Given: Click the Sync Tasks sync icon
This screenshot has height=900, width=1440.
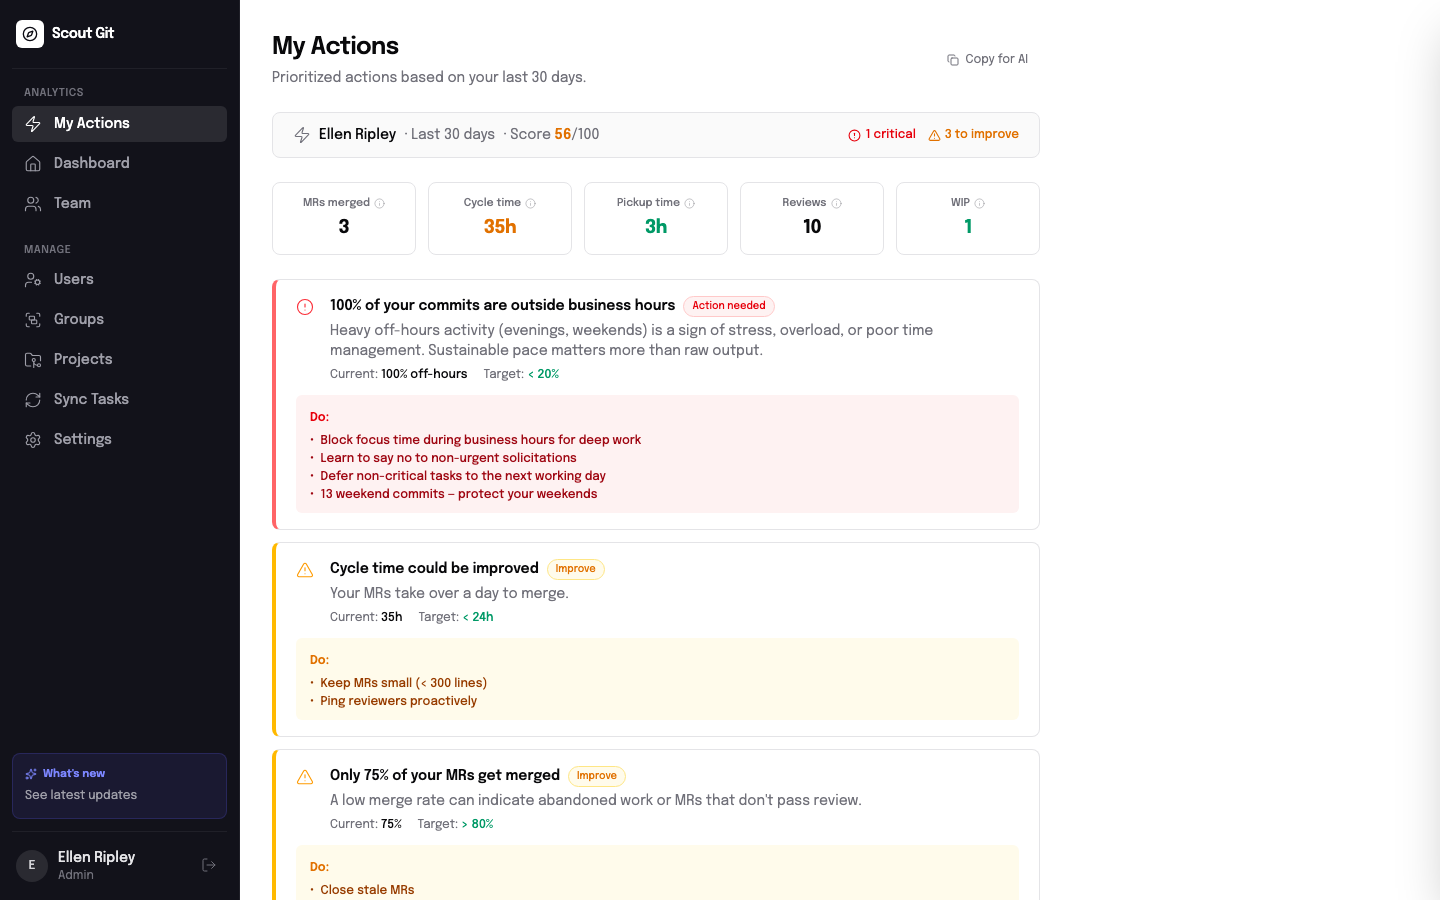Looking at the screenshot, I should [x=33, y=399].
